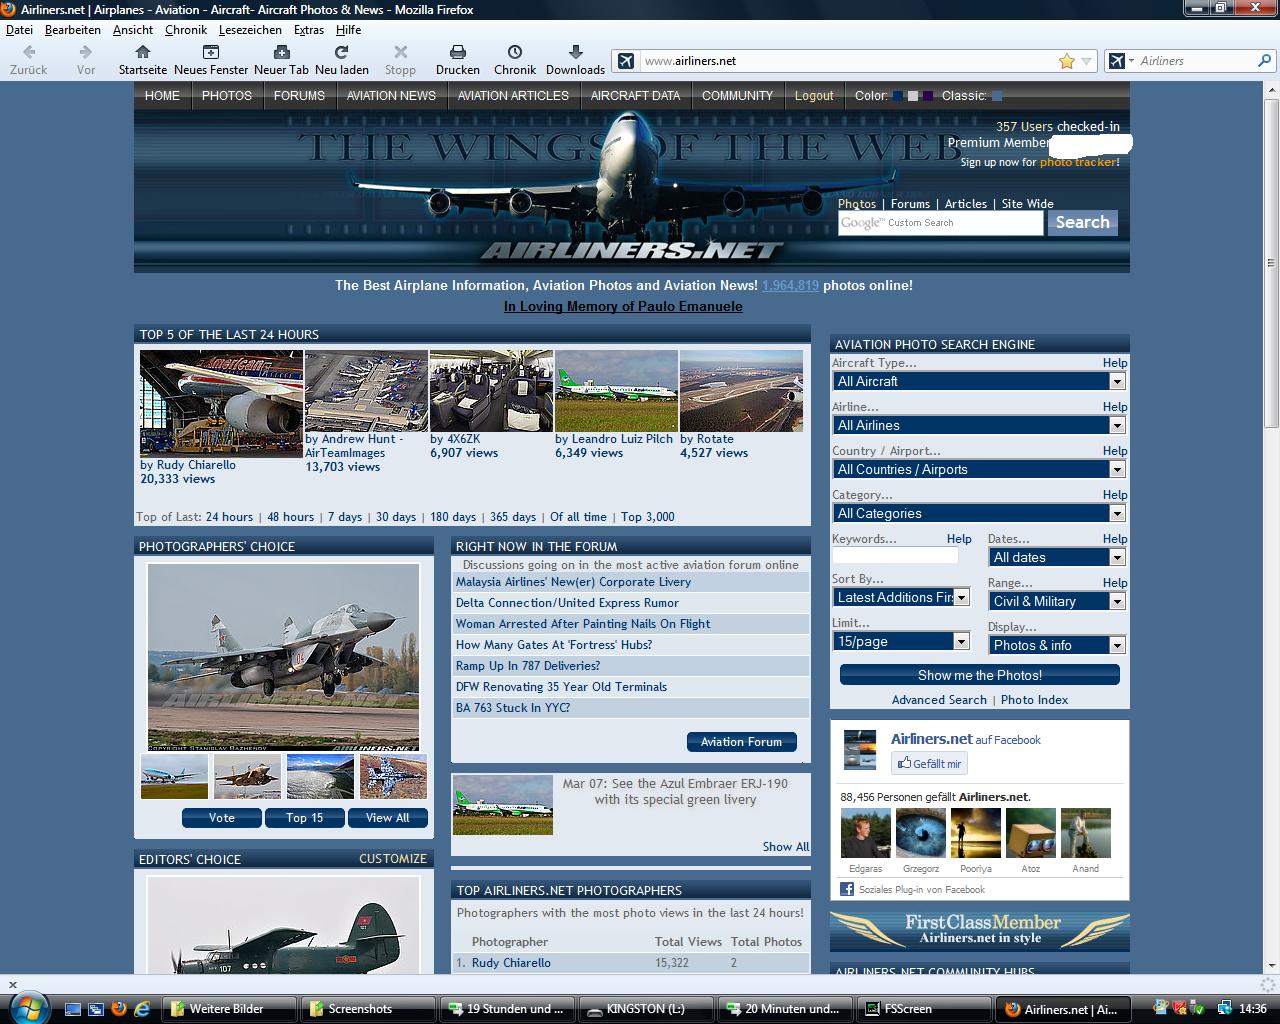The height and width of the screenshot is (1024, 1280).
Task: Click the CUSTOMIZE link in Editors' Choice
Action: click(x=393, y=859)
